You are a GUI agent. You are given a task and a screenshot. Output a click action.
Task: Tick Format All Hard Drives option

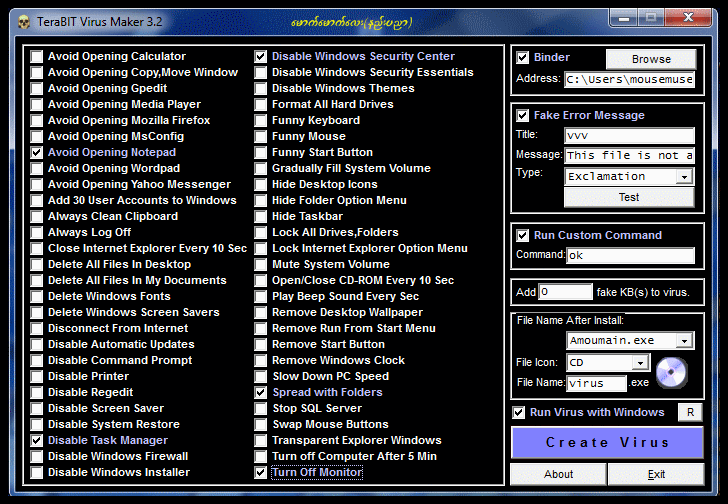coord(260,104)
